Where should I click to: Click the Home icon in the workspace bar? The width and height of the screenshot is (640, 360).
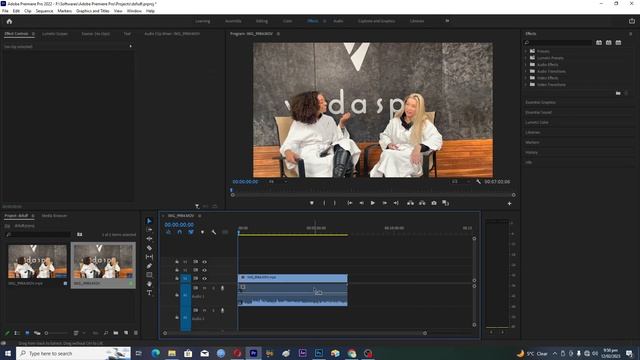pyautogui.click(x=9, y=21)
